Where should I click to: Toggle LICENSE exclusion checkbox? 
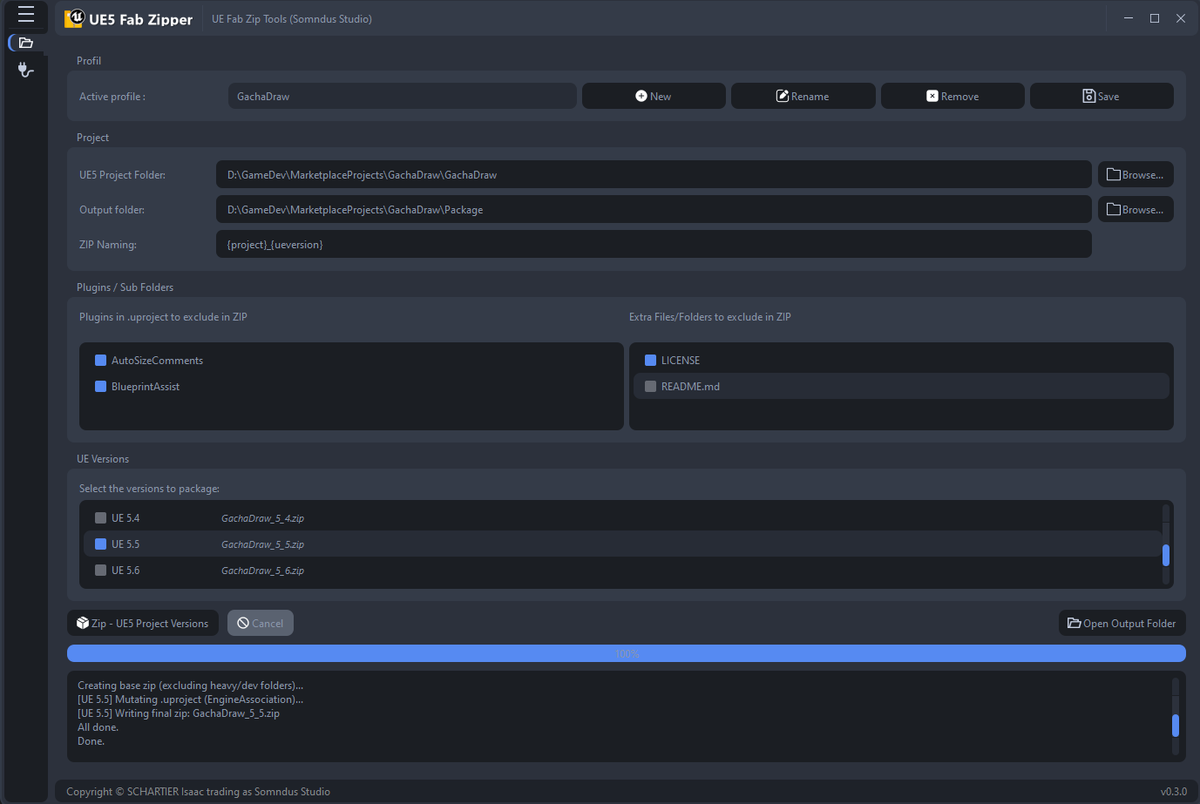650,360
